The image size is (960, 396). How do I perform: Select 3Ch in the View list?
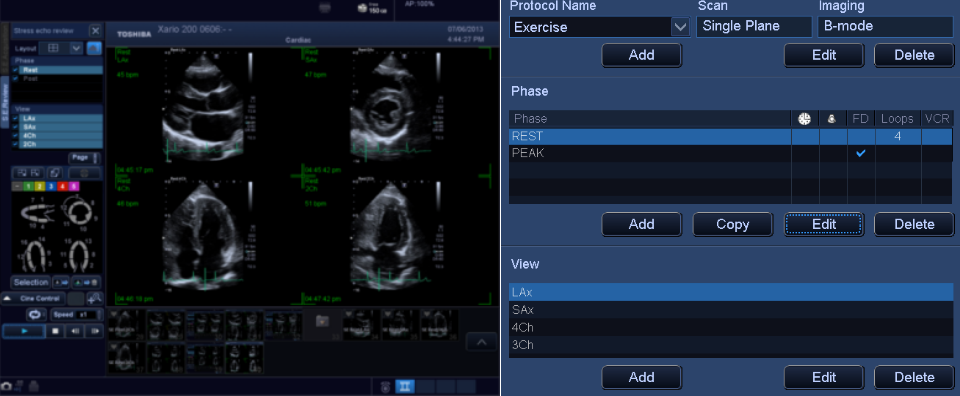point(730,345)
